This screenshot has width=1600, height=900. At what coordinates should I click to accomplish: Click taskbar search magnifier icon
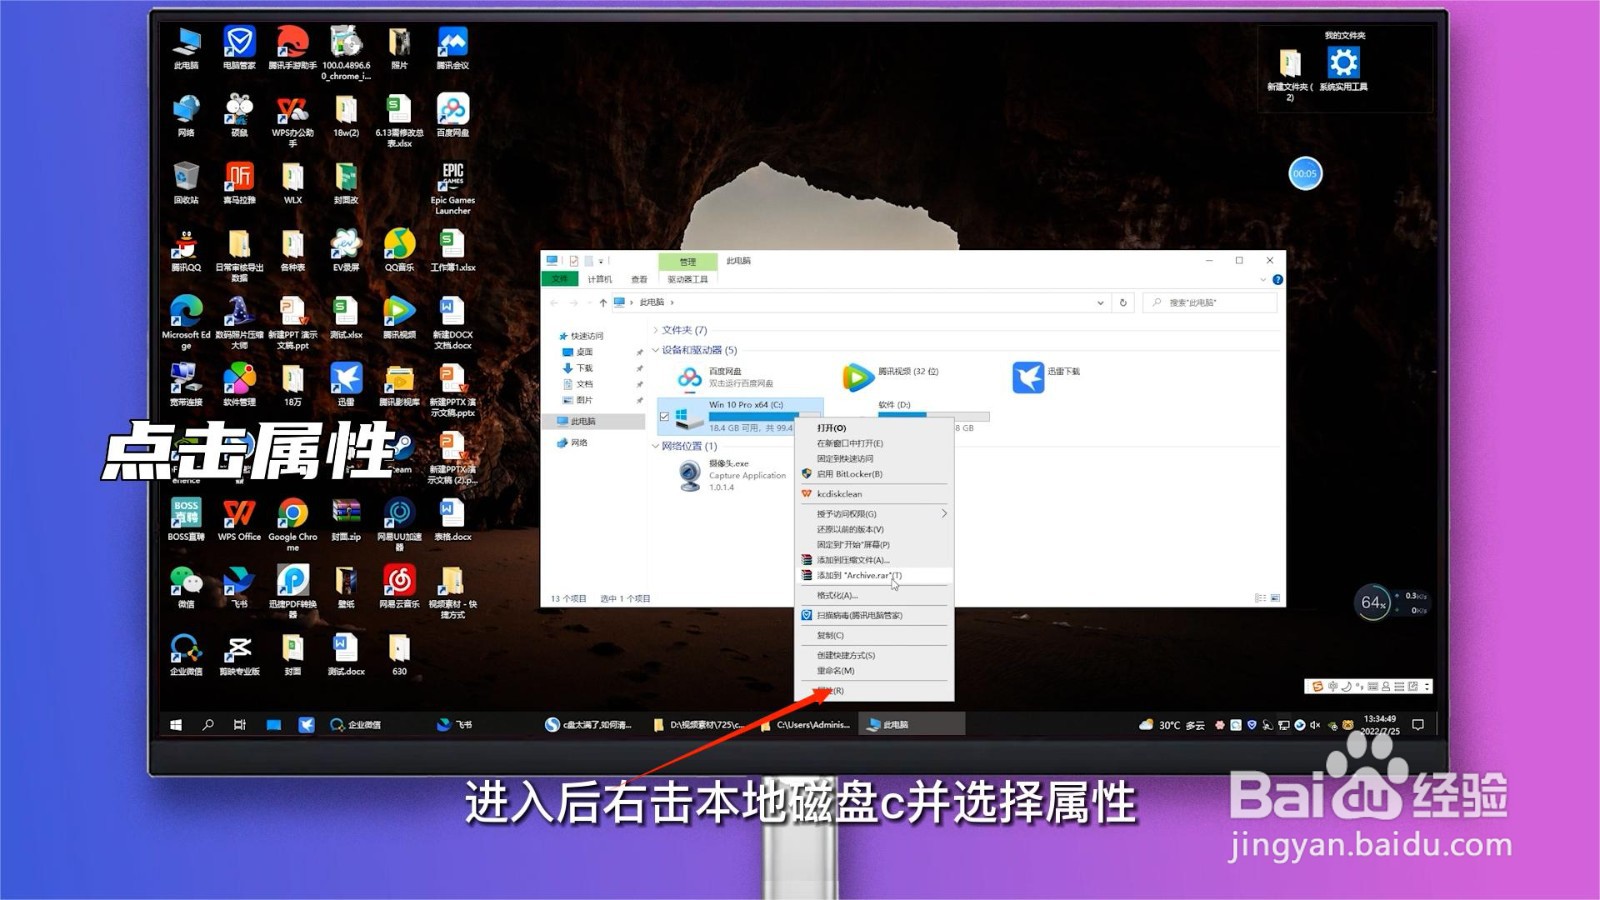tap(208, 724)
